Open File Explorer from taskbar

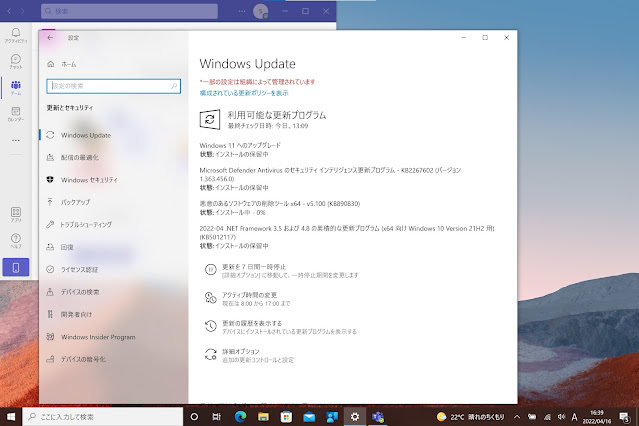[x=263, y=417]
